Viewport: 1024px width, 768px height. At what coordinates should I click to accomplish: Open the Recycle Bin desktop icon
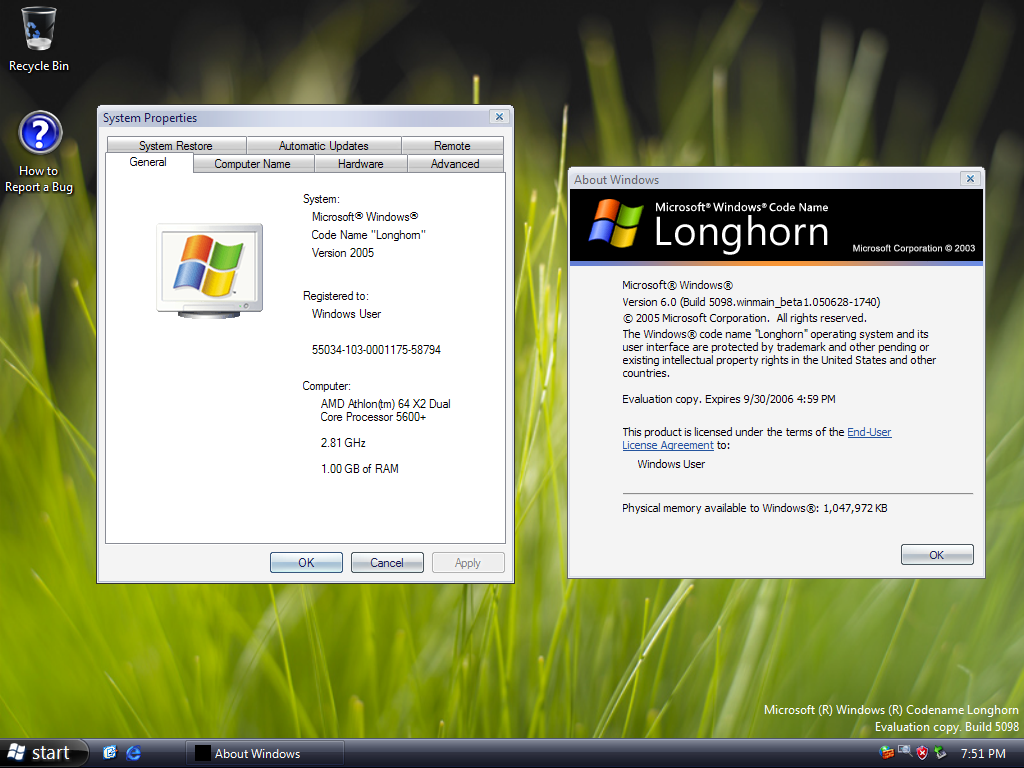(x=39, y=30)
